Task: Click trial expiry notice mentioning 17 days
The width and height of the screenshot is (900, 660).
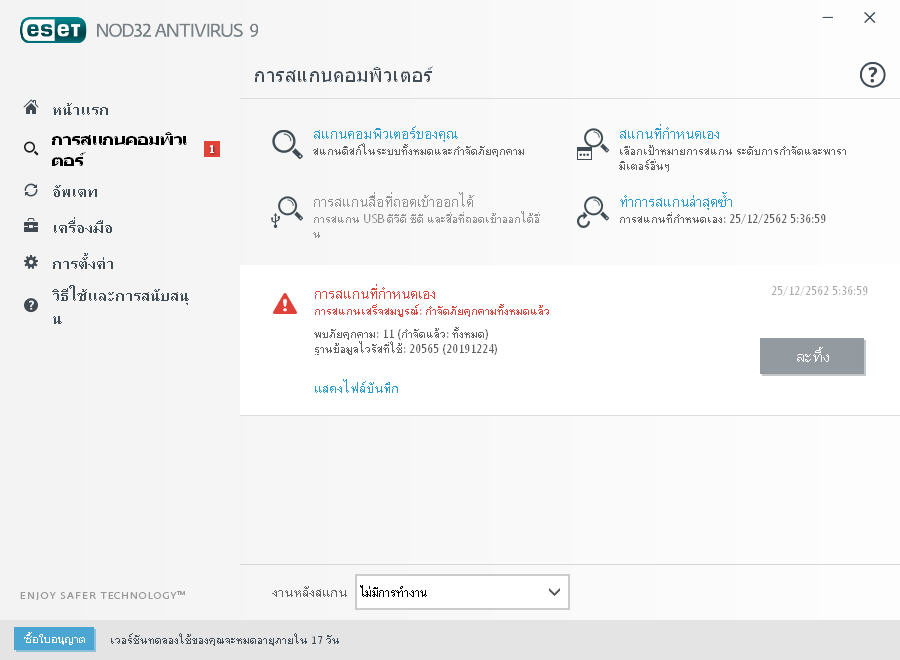Action: (x=224, y=640)
